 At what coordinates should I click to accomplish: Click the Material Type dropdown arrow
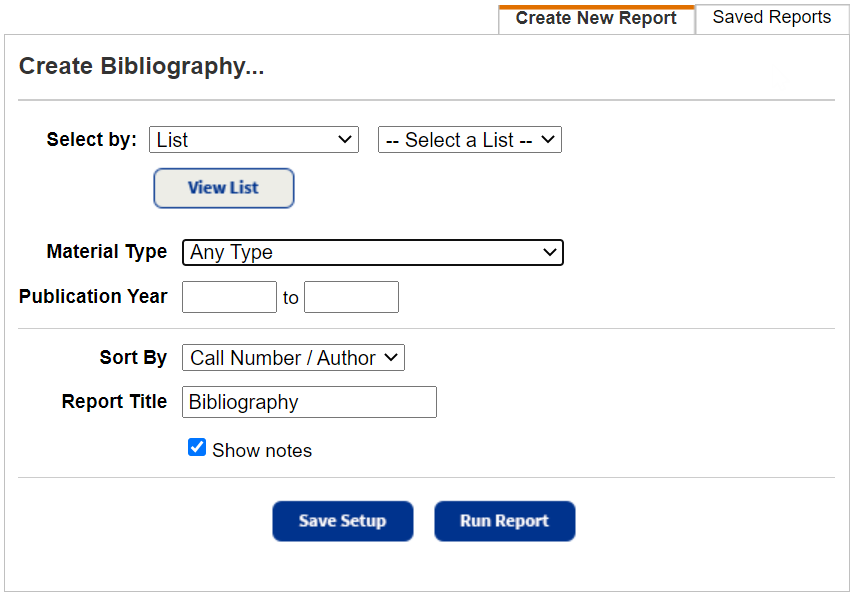point(551,252)
